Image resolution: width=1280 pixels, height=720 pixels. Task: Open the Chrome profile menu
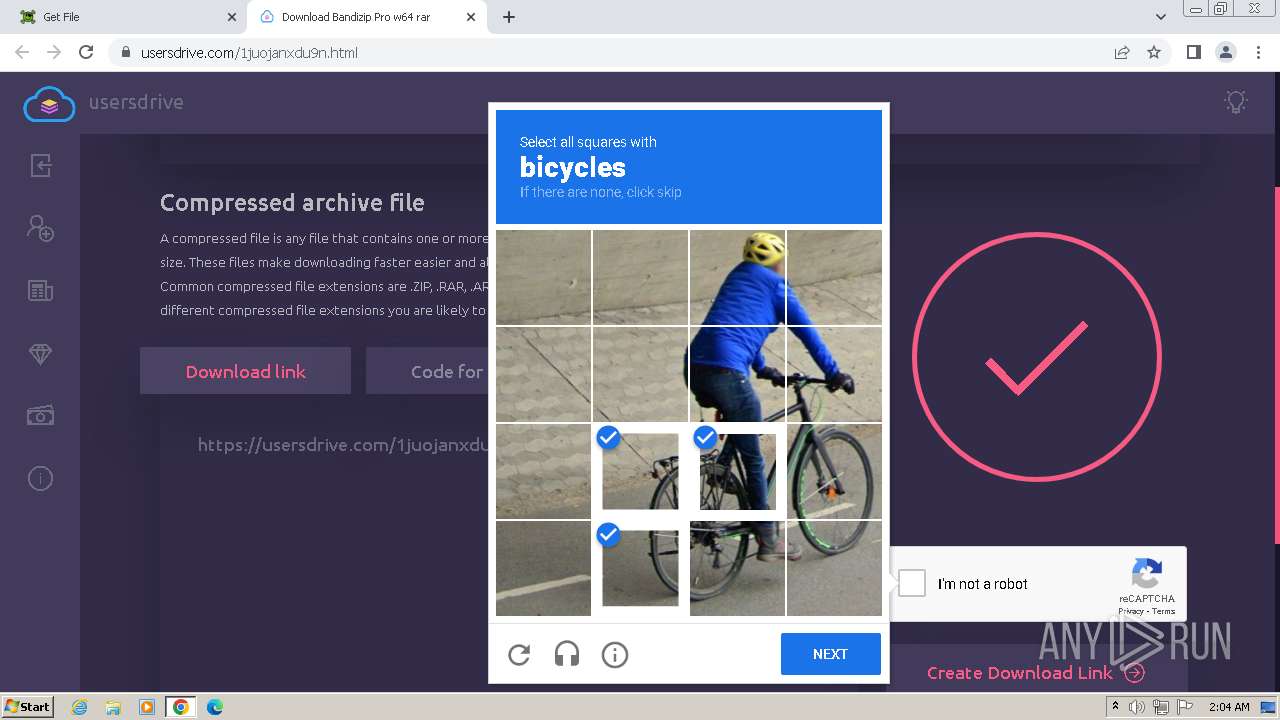pos(1225,52)
